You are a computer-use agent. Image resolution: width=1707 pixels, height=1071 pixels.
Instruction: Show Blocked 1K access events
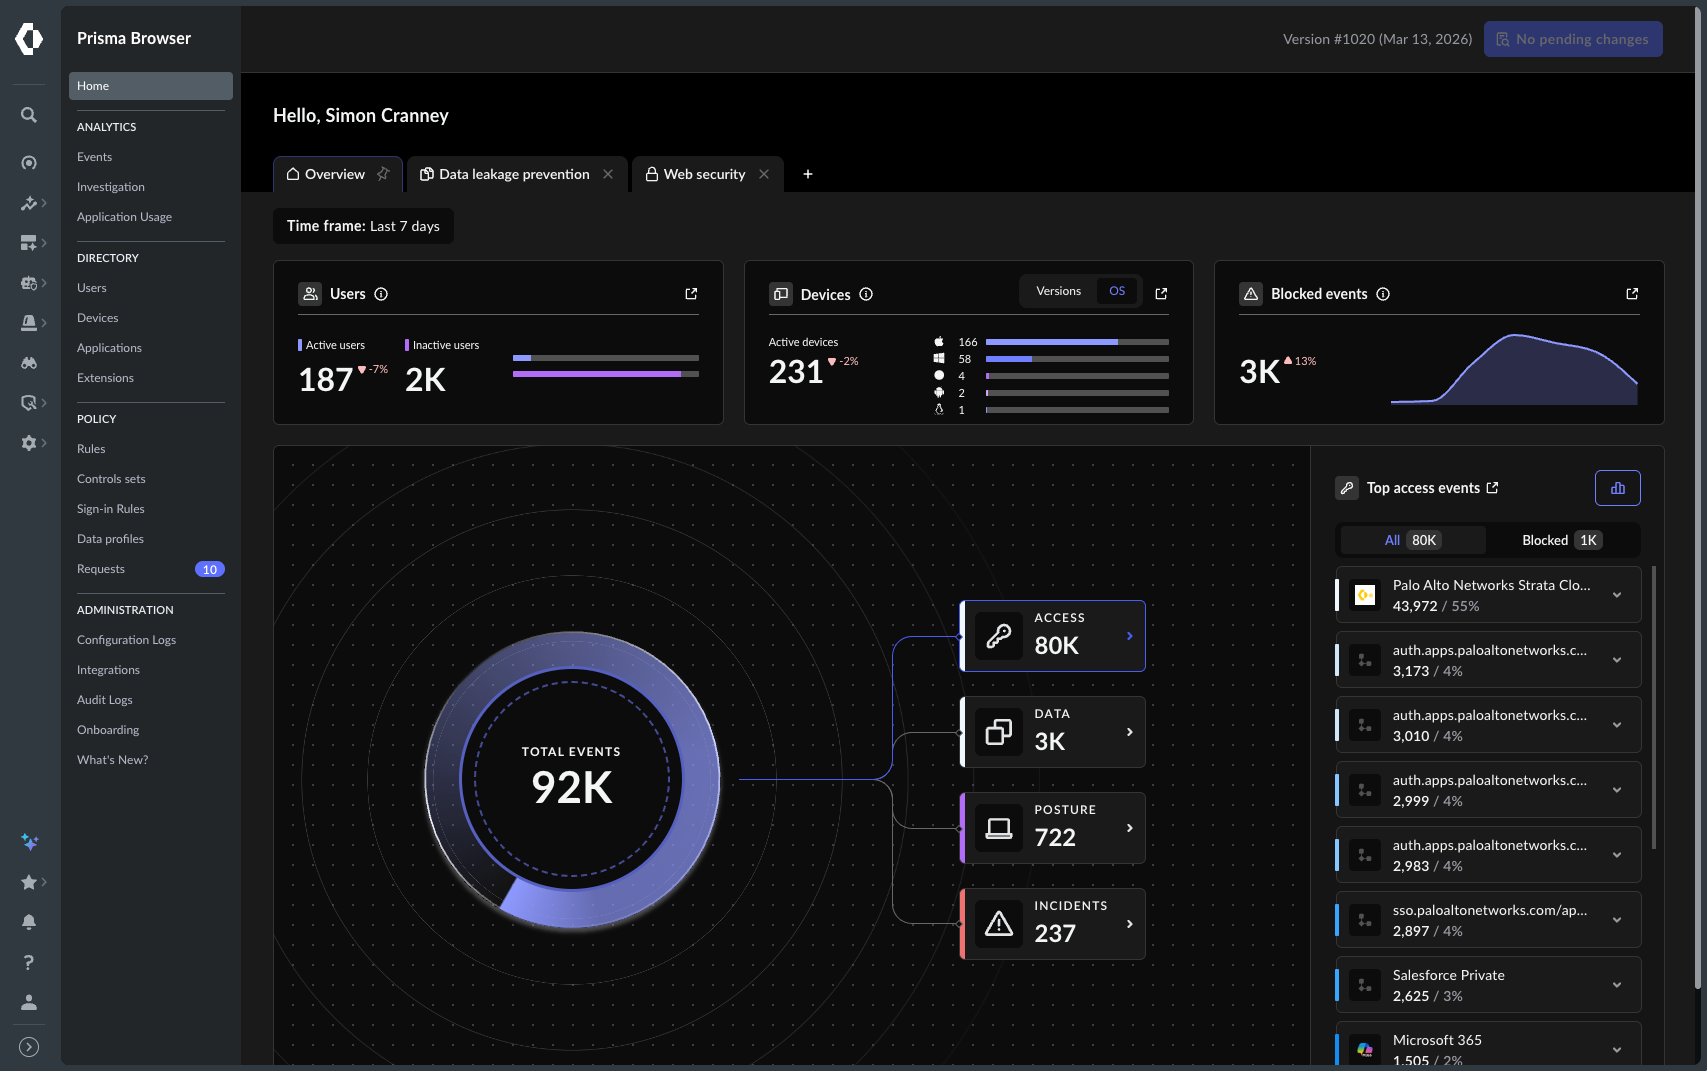pos(1561,540)
